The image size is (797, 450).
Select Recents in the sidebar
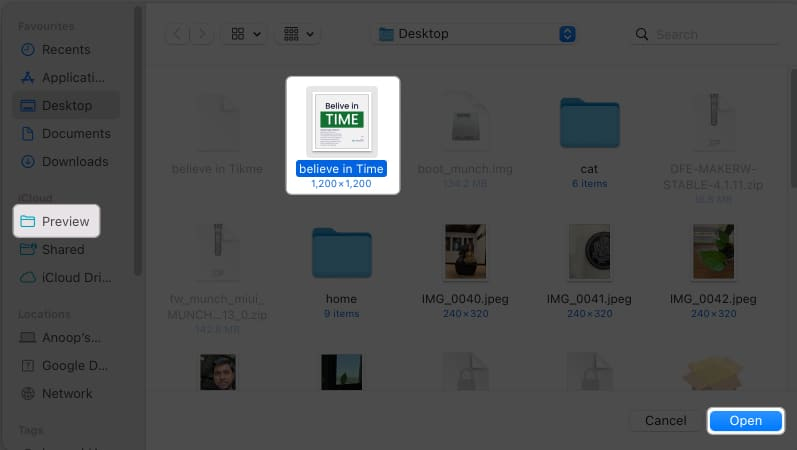(66, 50)
